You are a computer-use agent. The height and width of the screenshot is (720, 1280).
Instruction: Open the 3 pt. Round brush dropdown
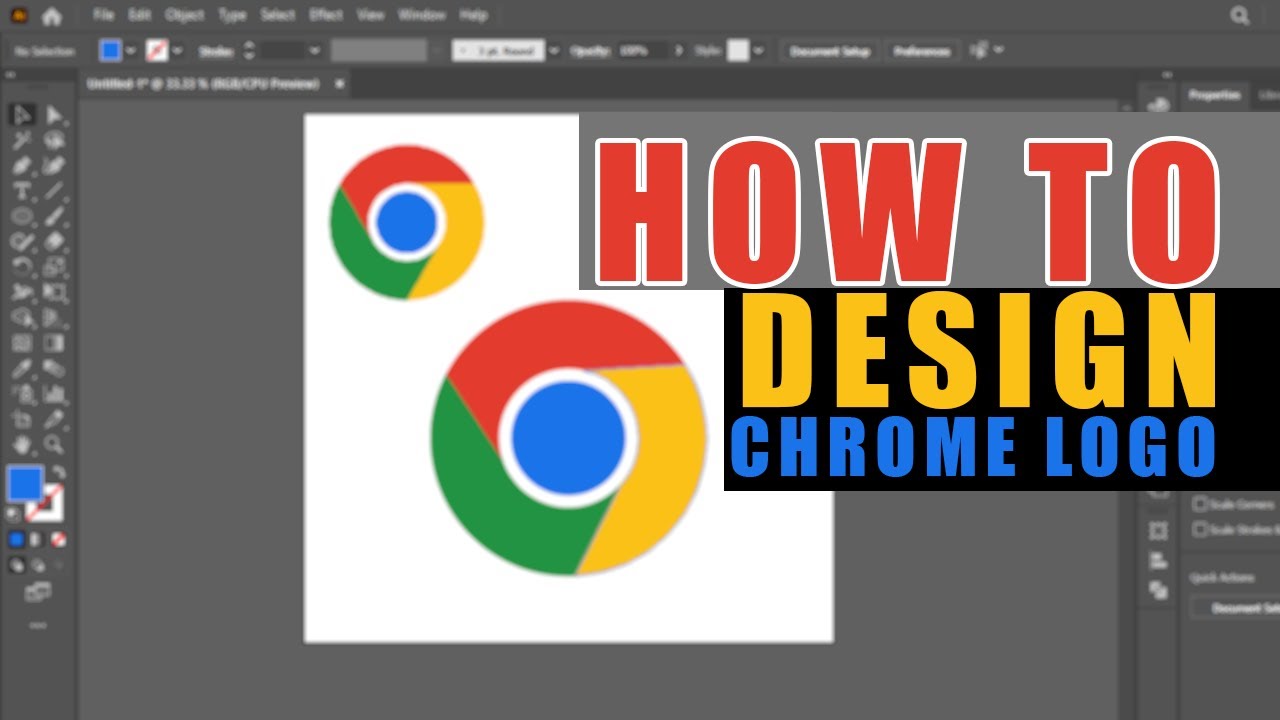[555, 51]
